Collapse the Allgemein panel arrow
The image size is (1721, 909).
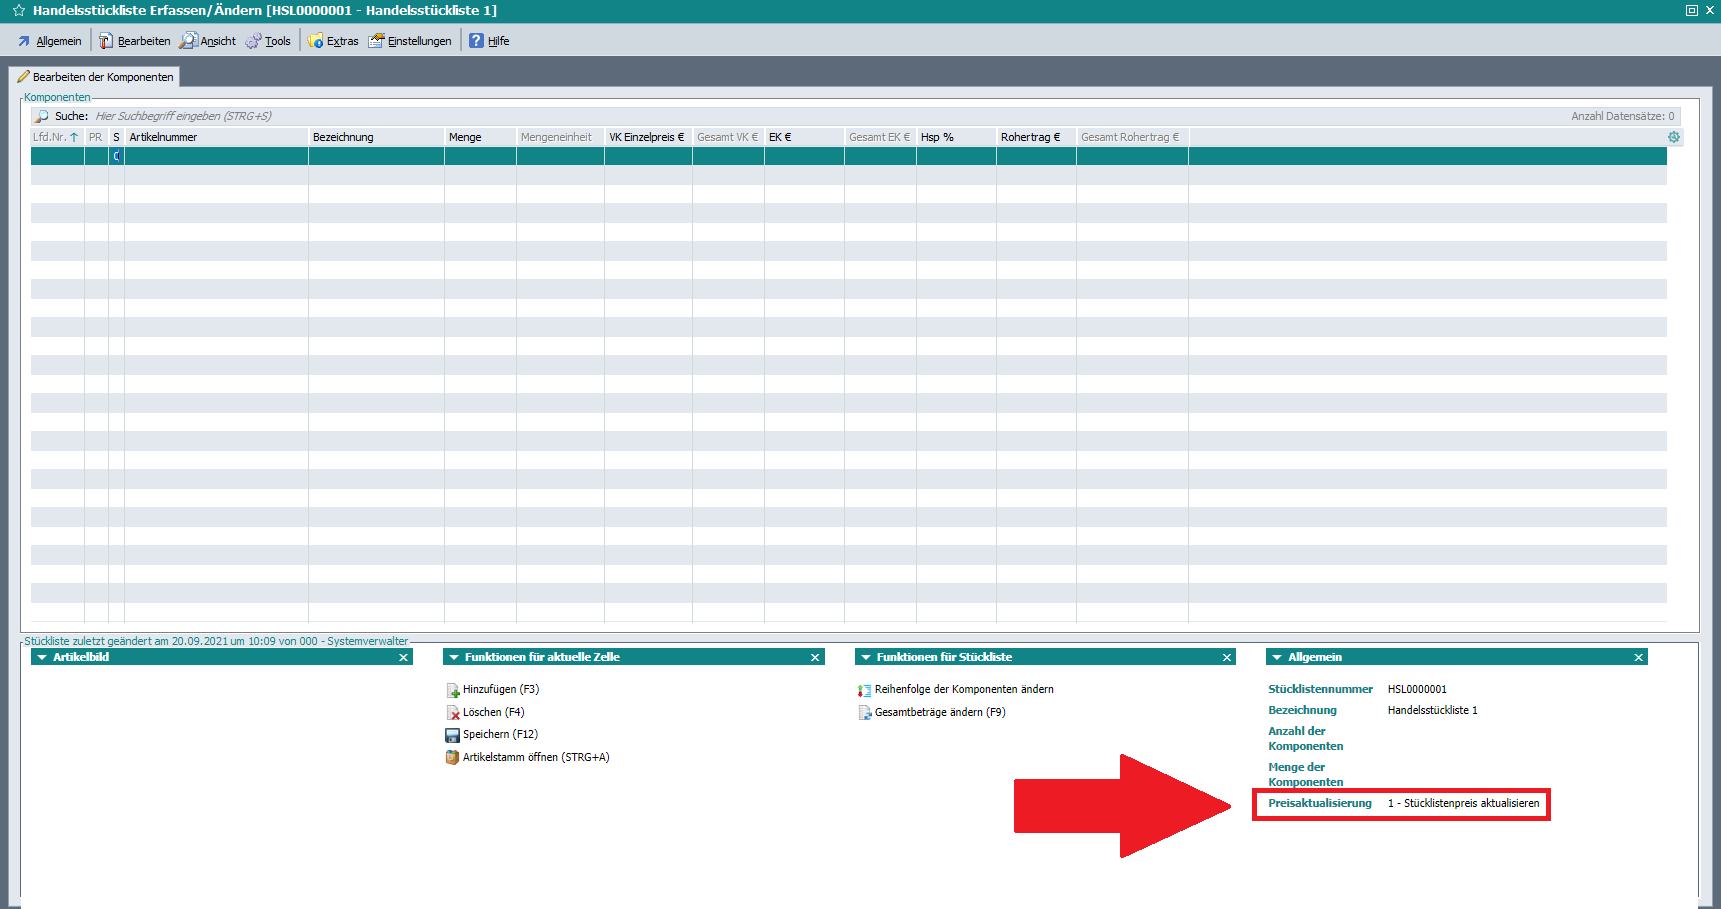click(1277, 658)
